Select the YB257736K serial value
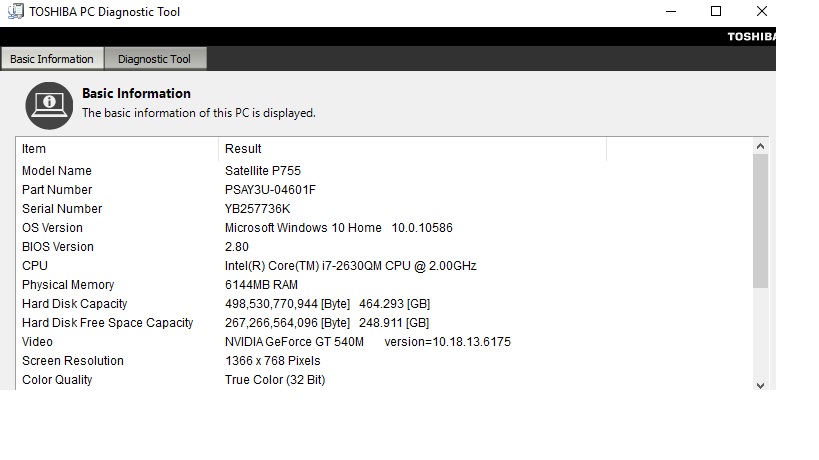 tap(258, 209)
